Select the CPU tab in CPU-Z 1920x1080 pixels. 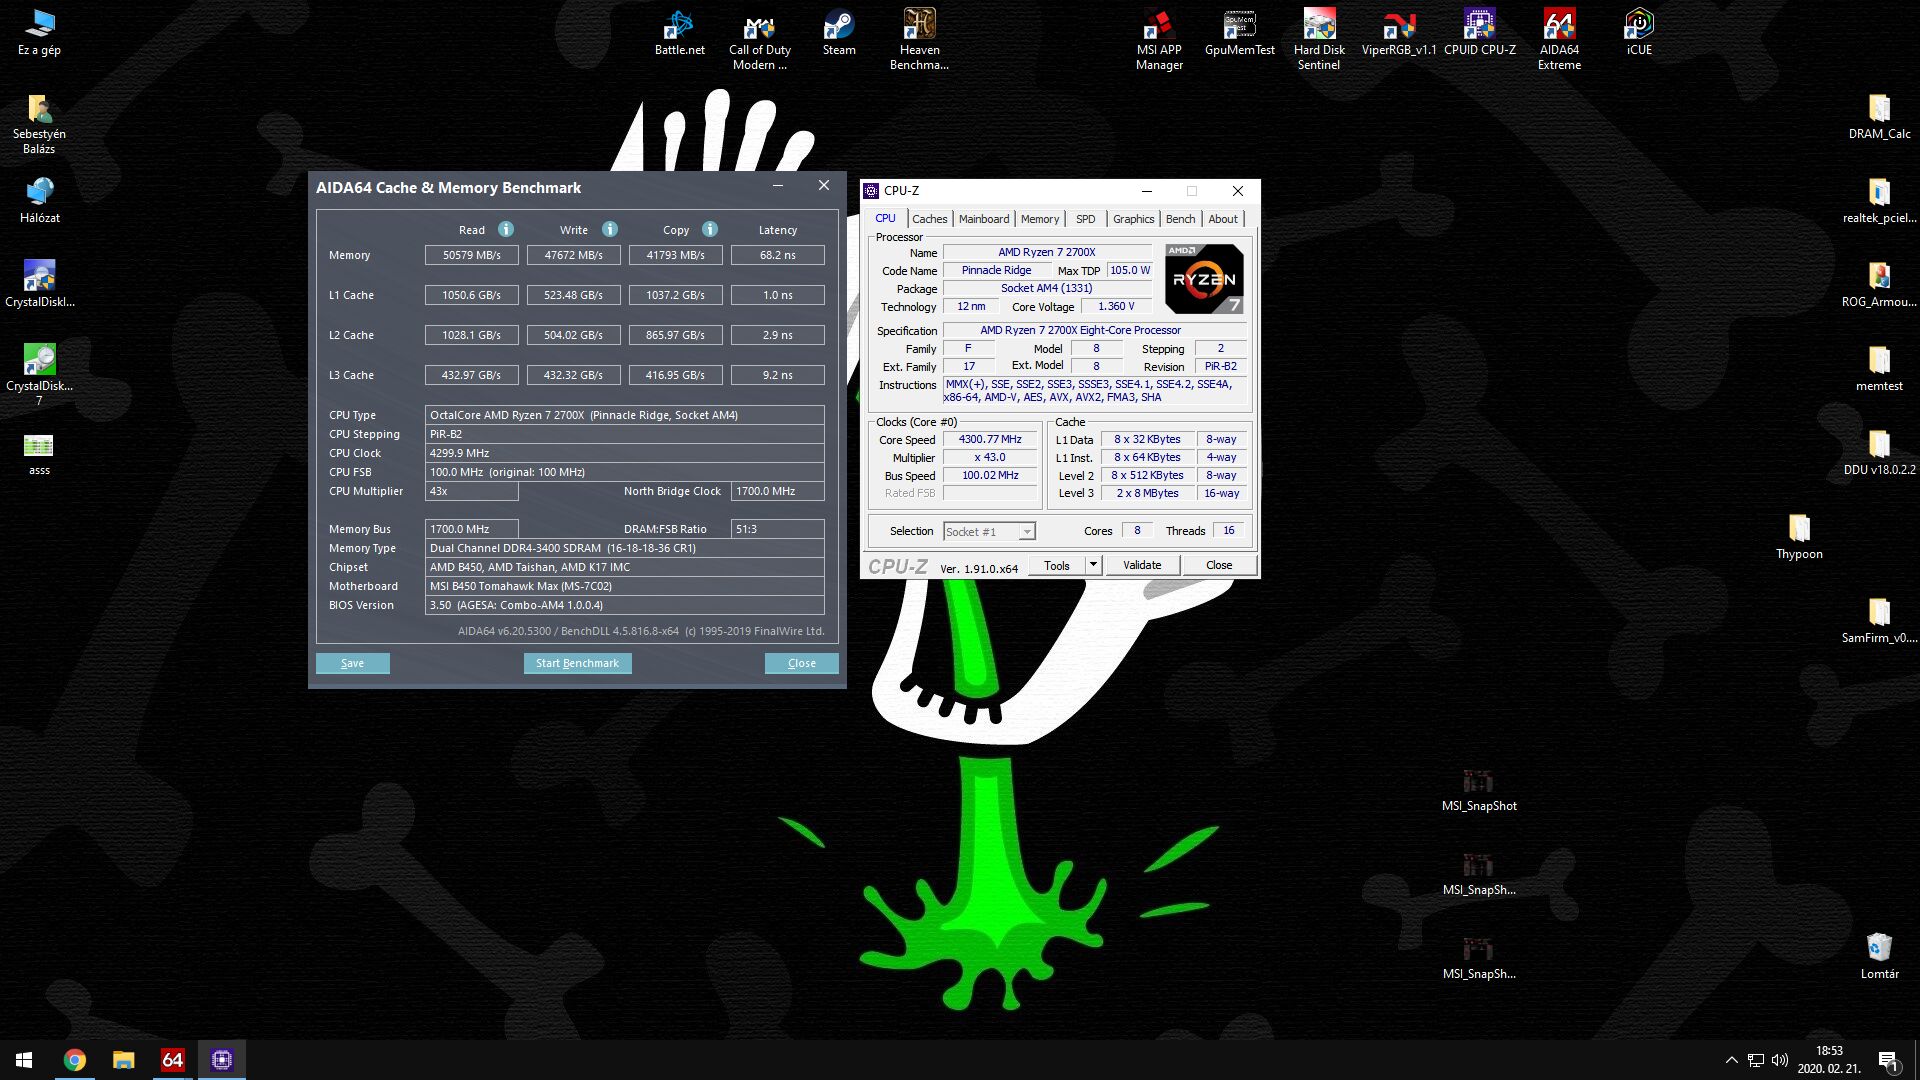point(886,218)
